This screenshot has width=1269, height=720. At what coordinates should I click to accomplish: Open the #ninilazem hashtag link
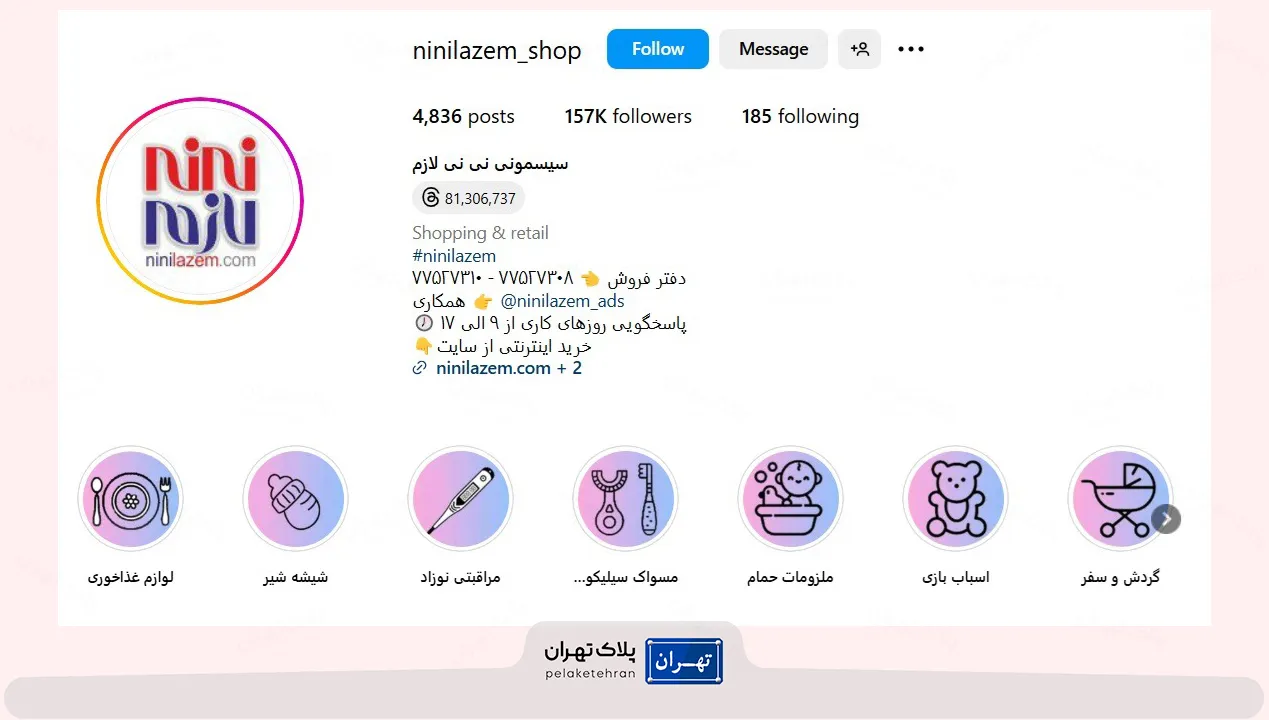point(454,256)
